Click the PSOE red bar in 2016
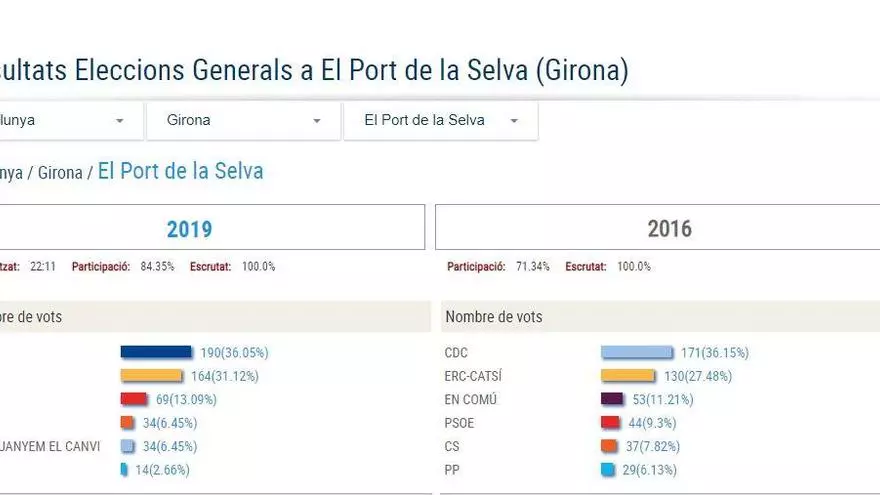 (x=610, y=423)
